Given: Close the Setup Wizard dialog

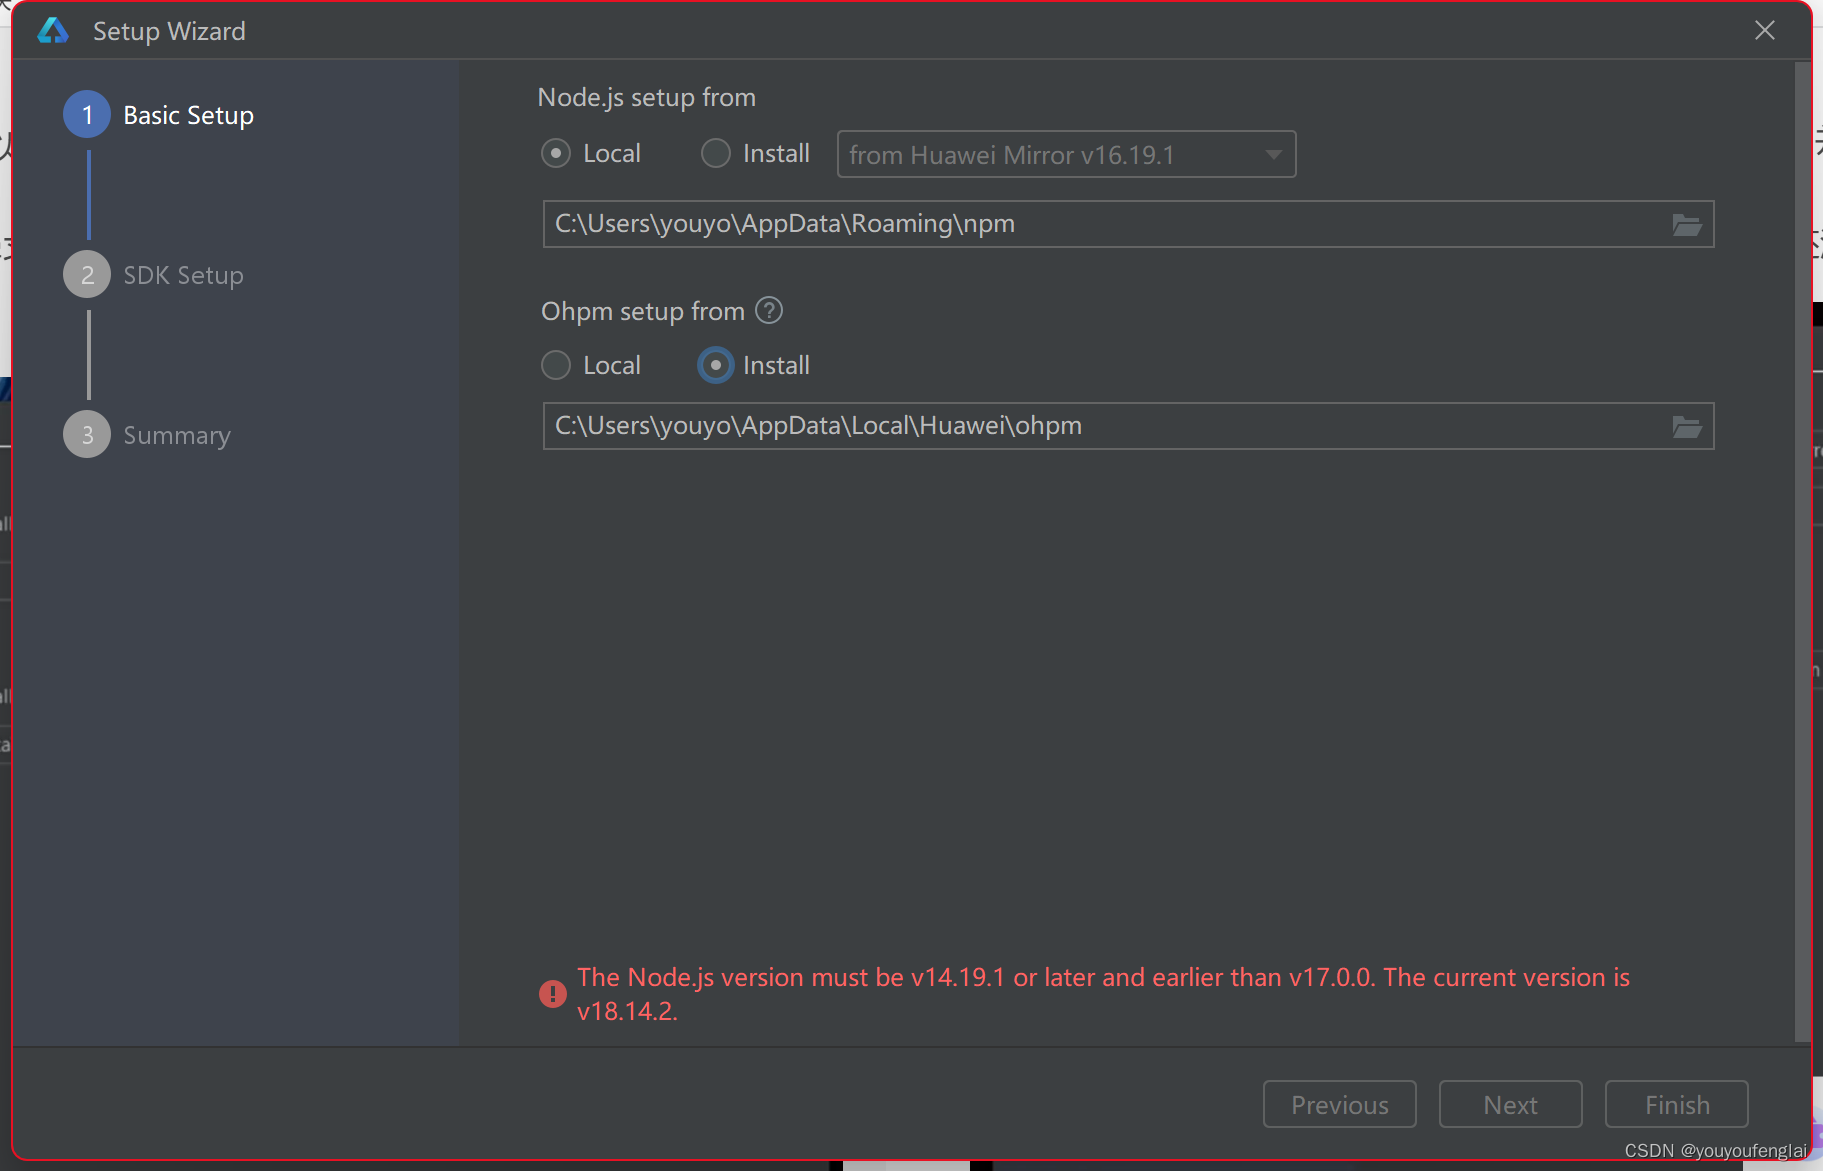Looking at the screenshot, I should click(1765, 30).
